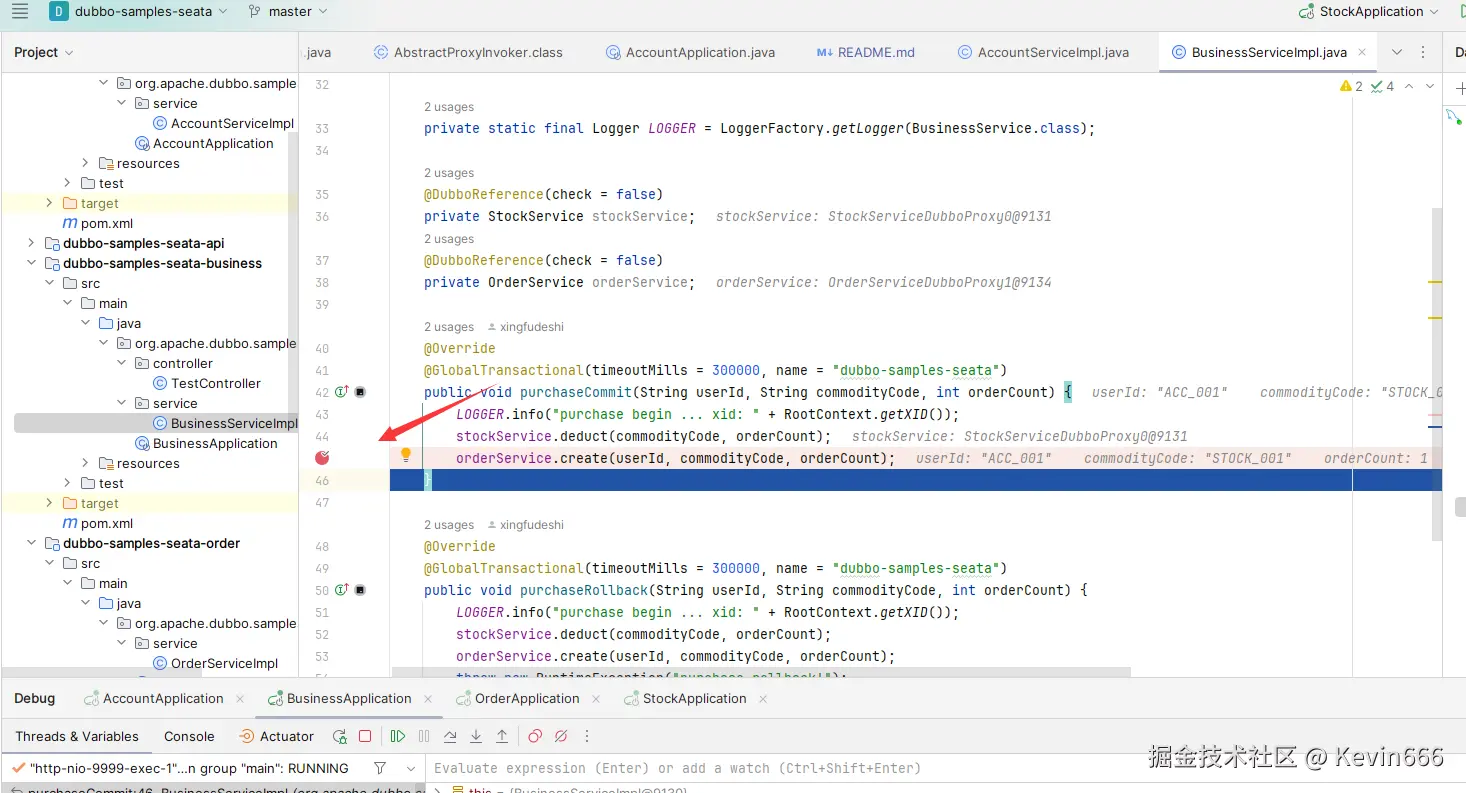The image size is (1466, 793).
Task: Switch to Threads & Variables tab
Action: tap(77, 737)
